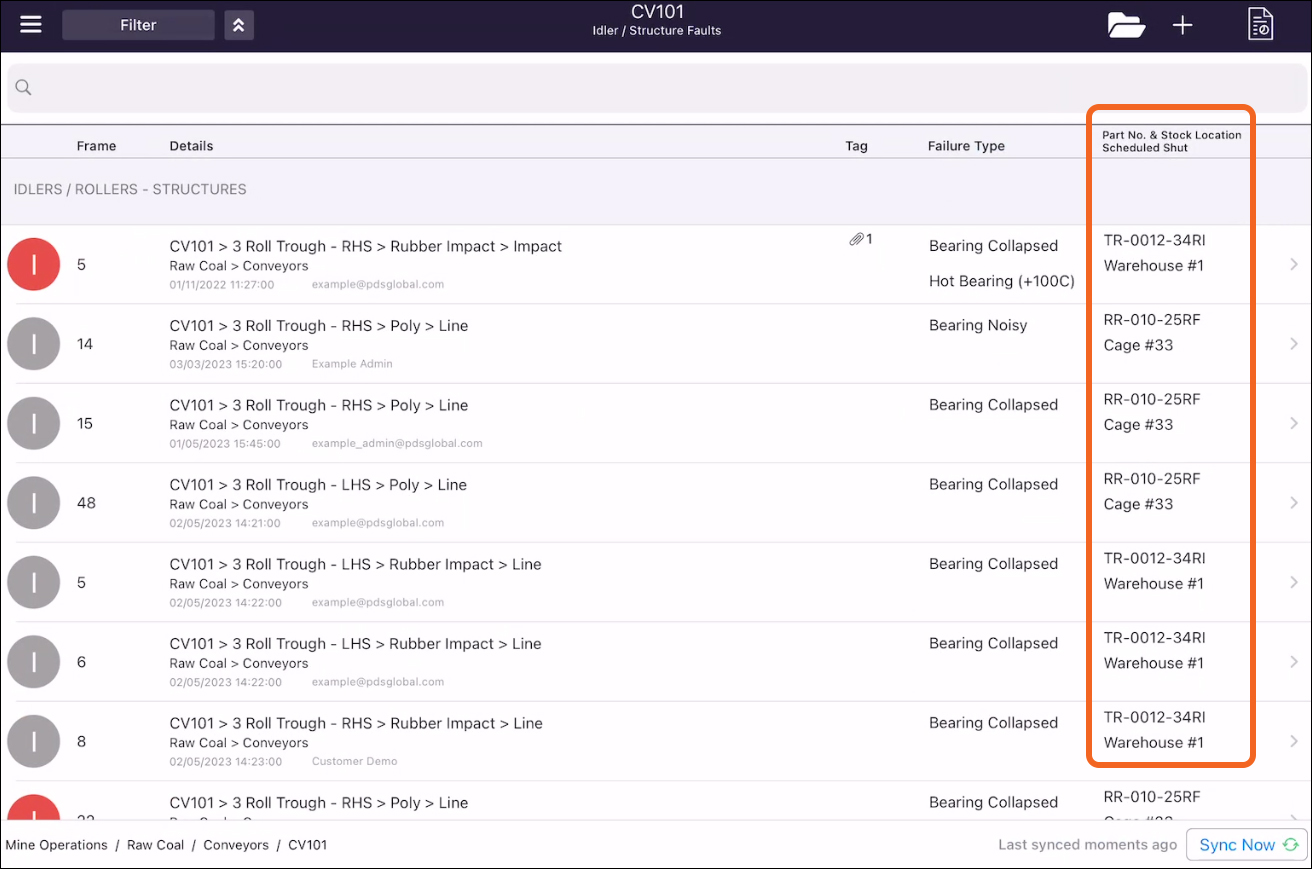
Task: Click grey status circle for Frame 6
Action: click(x=34, y=662)
